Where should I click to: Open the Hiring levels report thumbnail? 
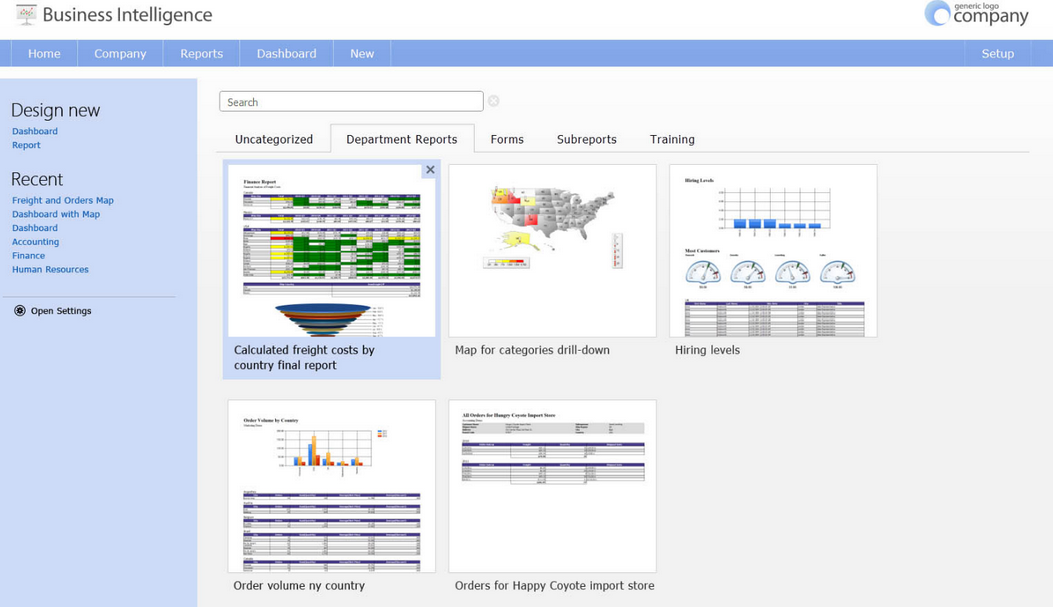[773, 250]
